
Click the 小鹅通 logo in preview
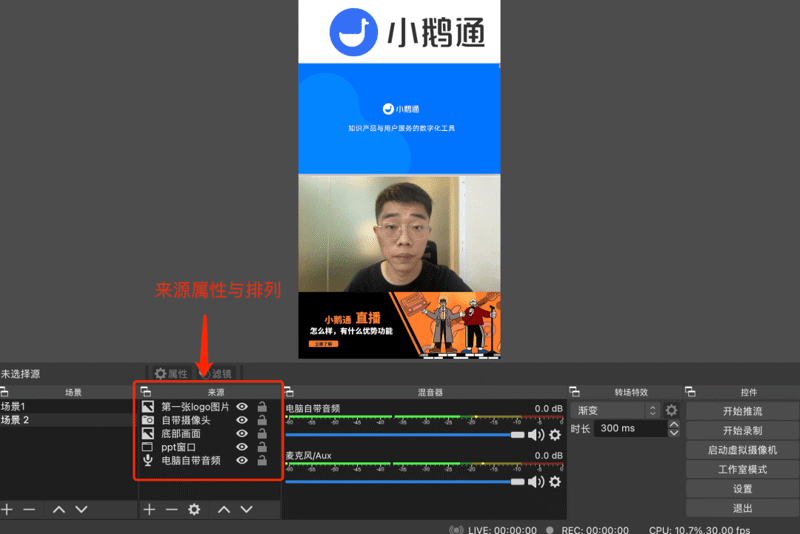click(407, 32)
